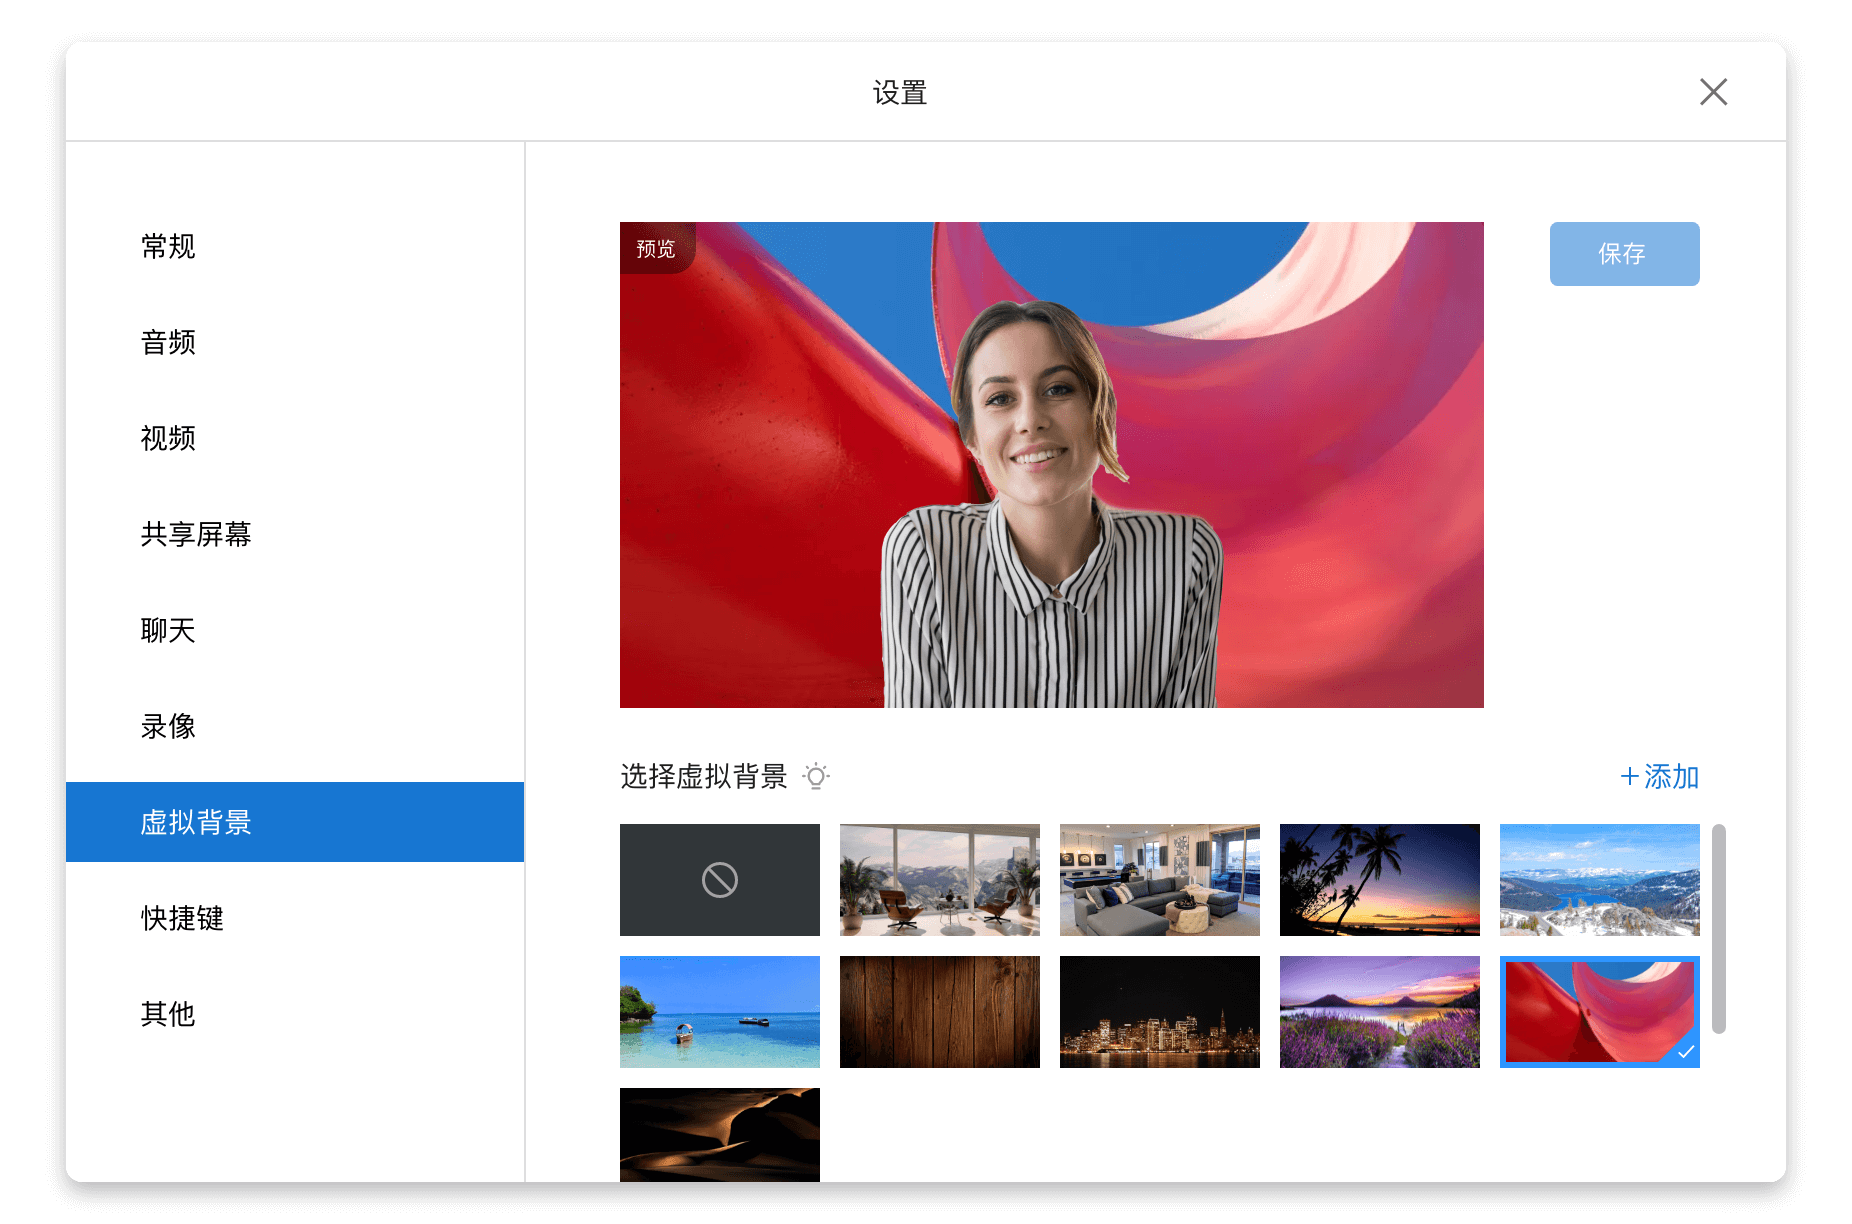The width and height of the screenshot is (1852, 1224).
Task: Select the 聊天 sidebar item
Action: click(168, 631)
